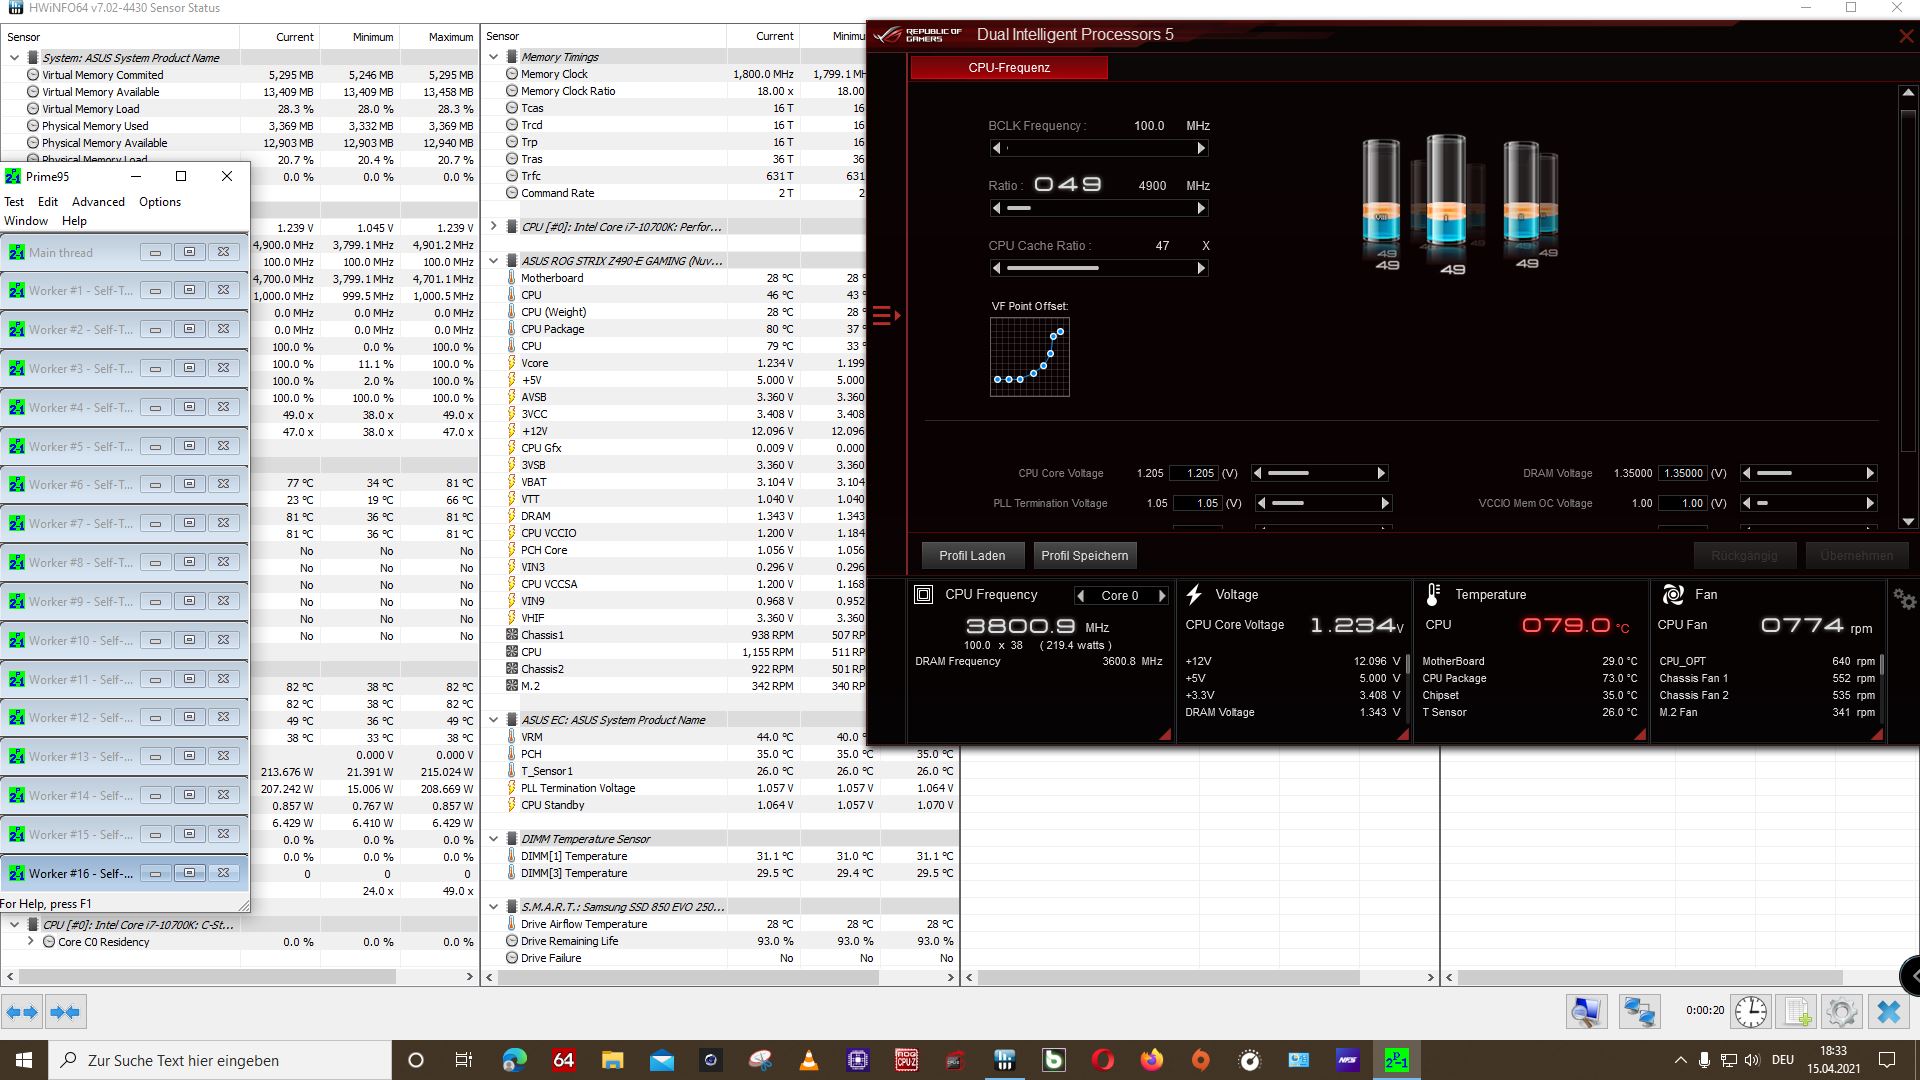Expand the Core C0 Residency item

[31, 942]
